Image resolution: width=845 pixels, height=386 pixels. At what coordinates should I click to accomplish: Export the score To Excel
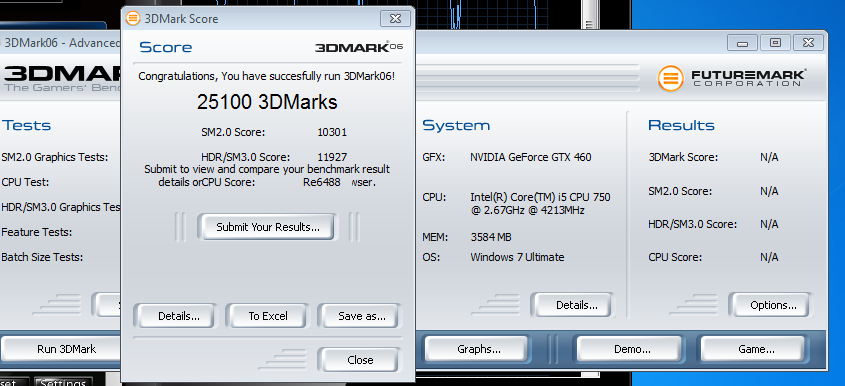(x=268, y=316)
